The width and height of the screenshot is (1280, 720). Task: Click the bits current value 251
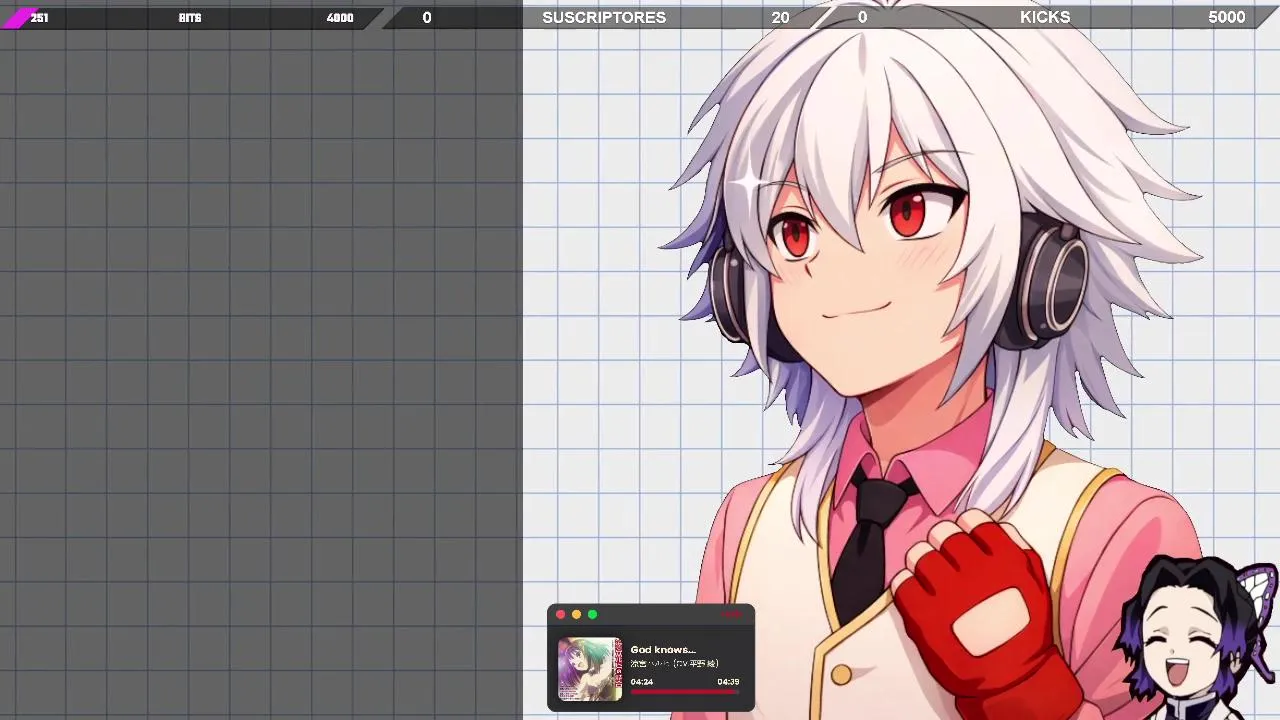(40, 18)
